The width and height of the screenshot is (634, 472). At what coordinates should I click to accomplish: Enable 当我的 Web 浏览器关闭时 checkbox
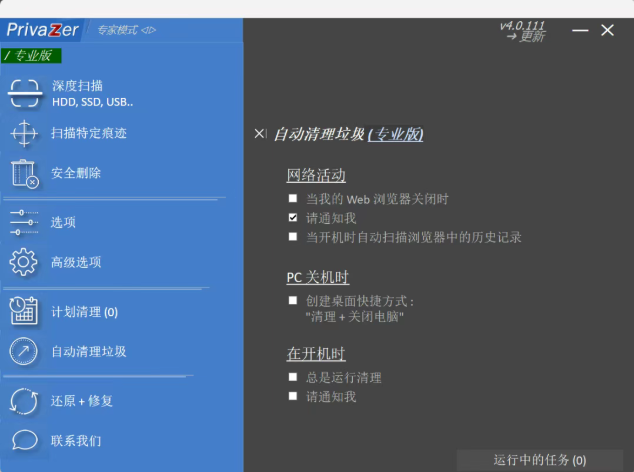coord(293,199)
